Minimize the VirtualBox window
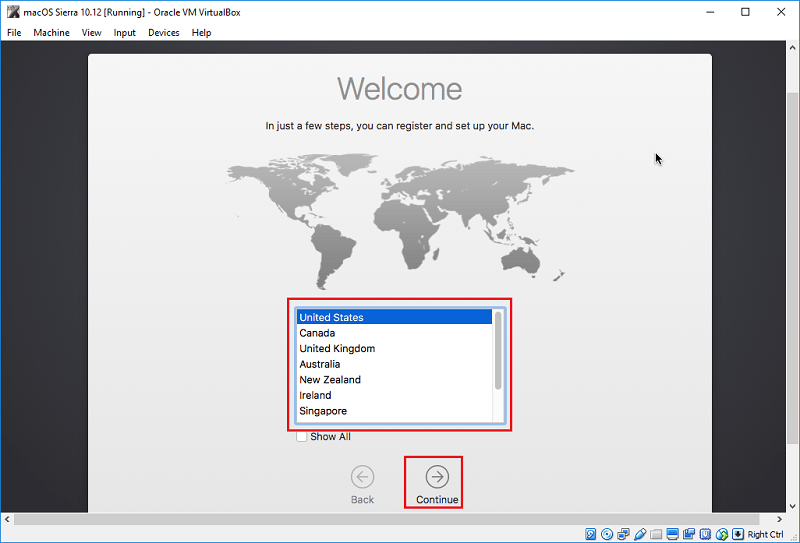Image resolution: width=800 pixels, height=543 pixels. tap(710, 12)
